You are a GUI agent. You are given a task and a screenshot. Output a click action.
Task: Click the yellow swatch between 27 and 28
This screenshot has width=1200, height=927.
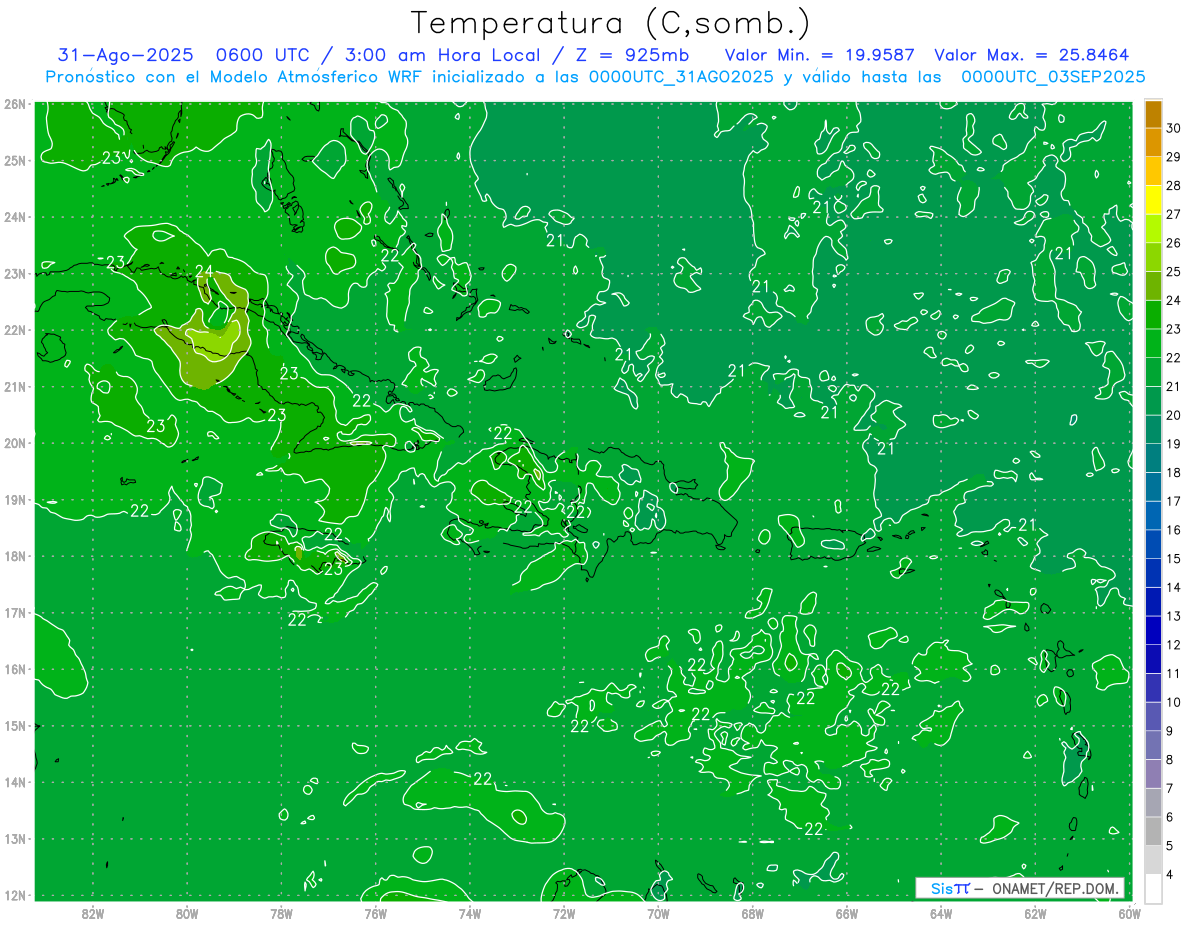[x=1153, y=200]
